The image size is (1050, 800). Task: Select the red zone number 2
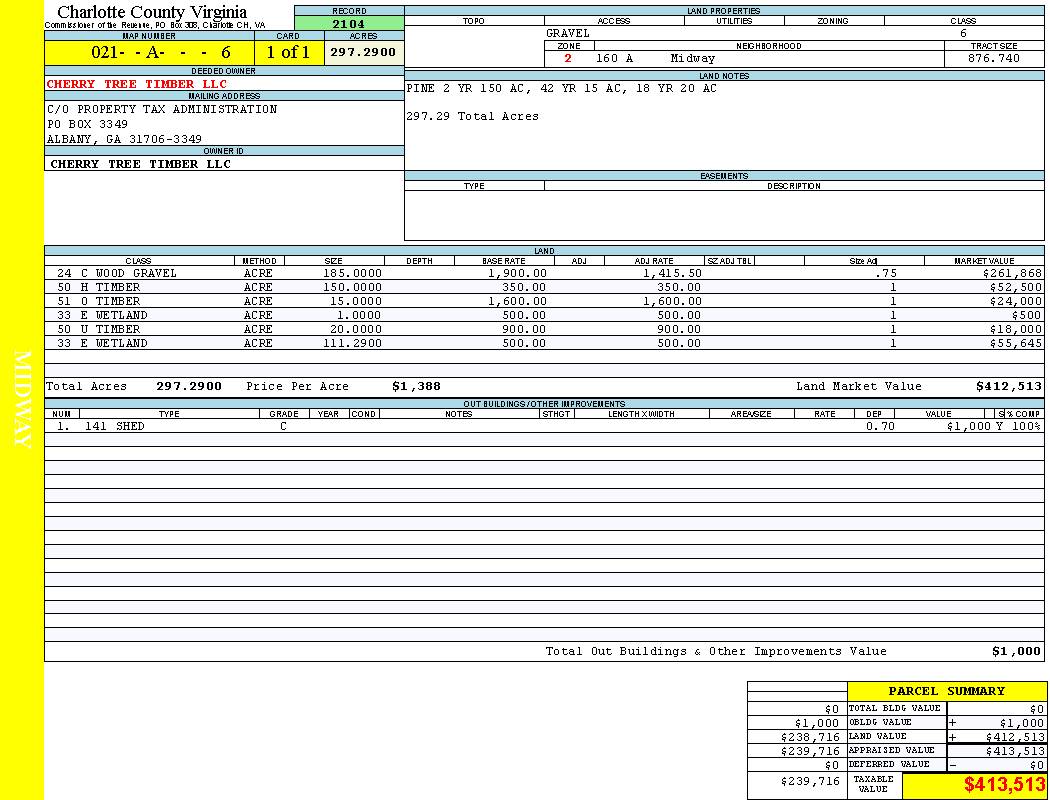pos(568,59)
